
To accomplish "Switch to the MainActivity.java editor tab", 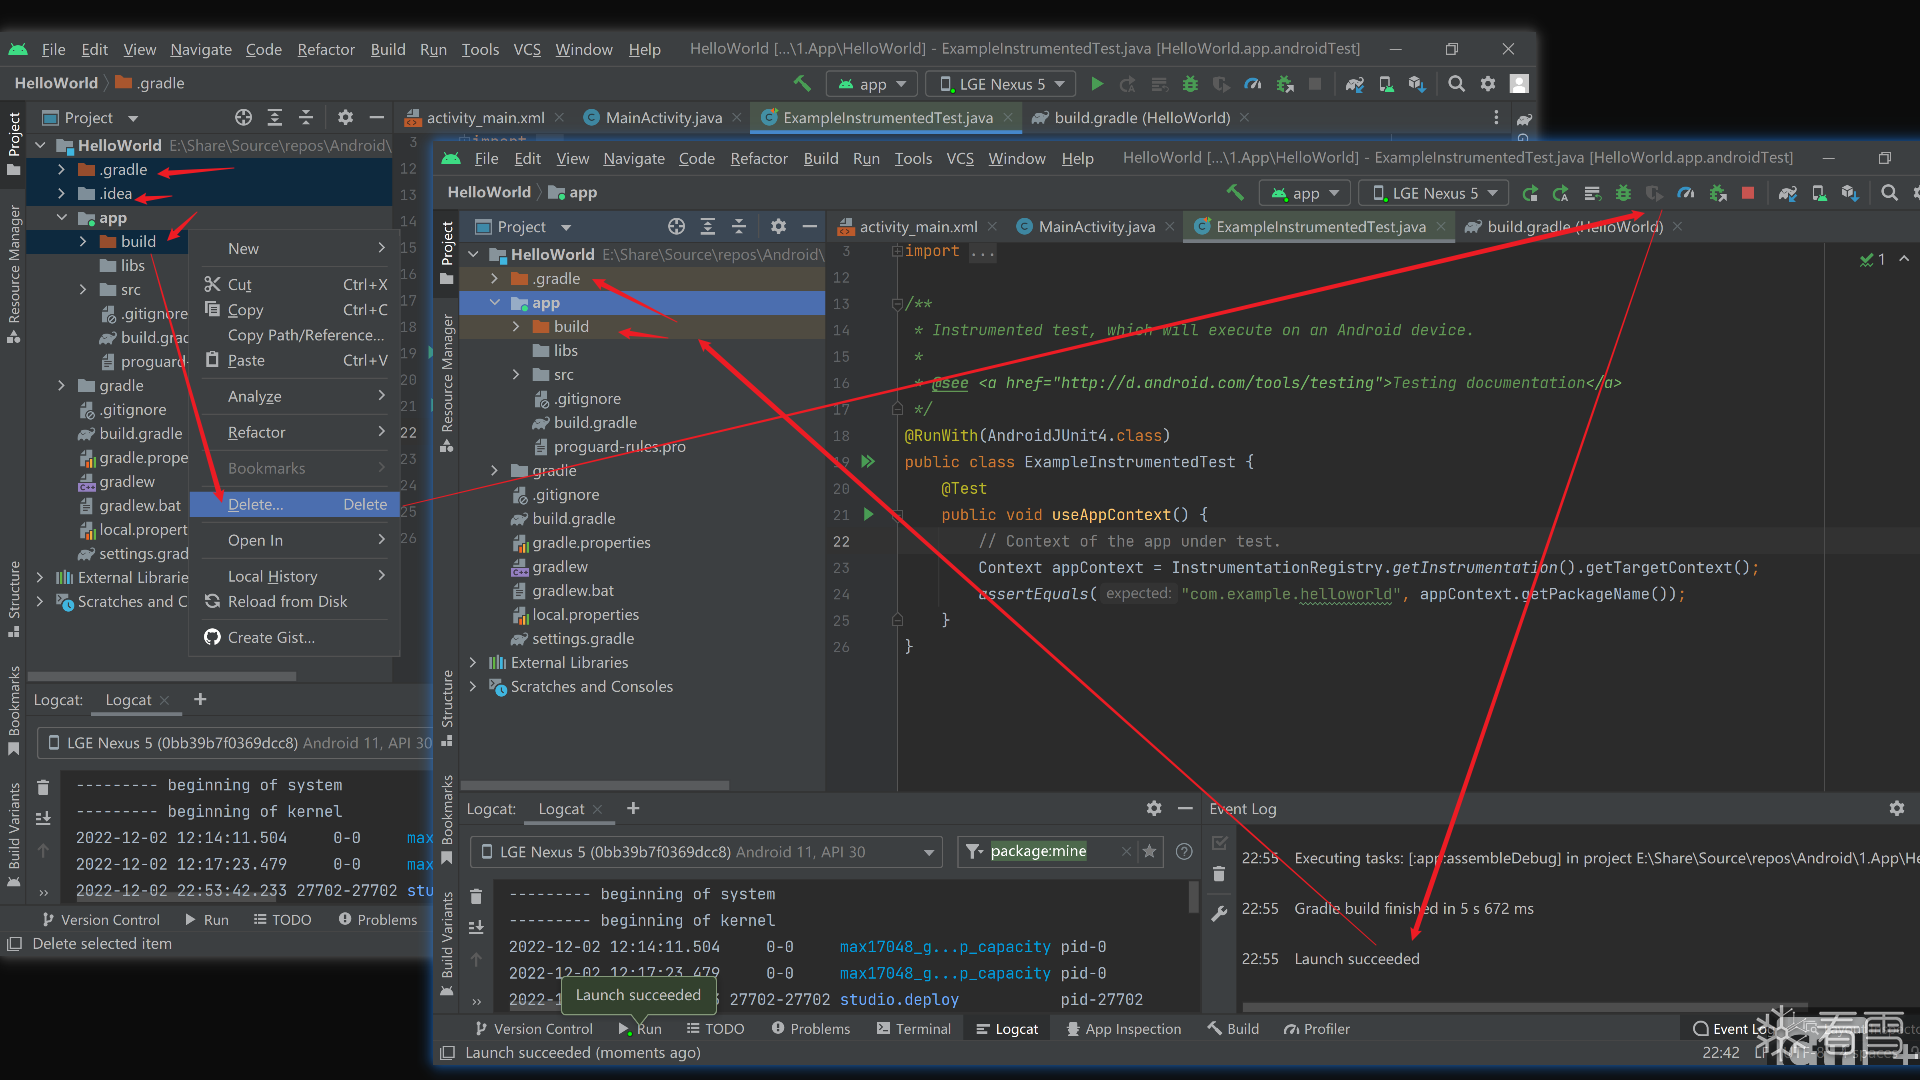I will [x=1095, y=227].
